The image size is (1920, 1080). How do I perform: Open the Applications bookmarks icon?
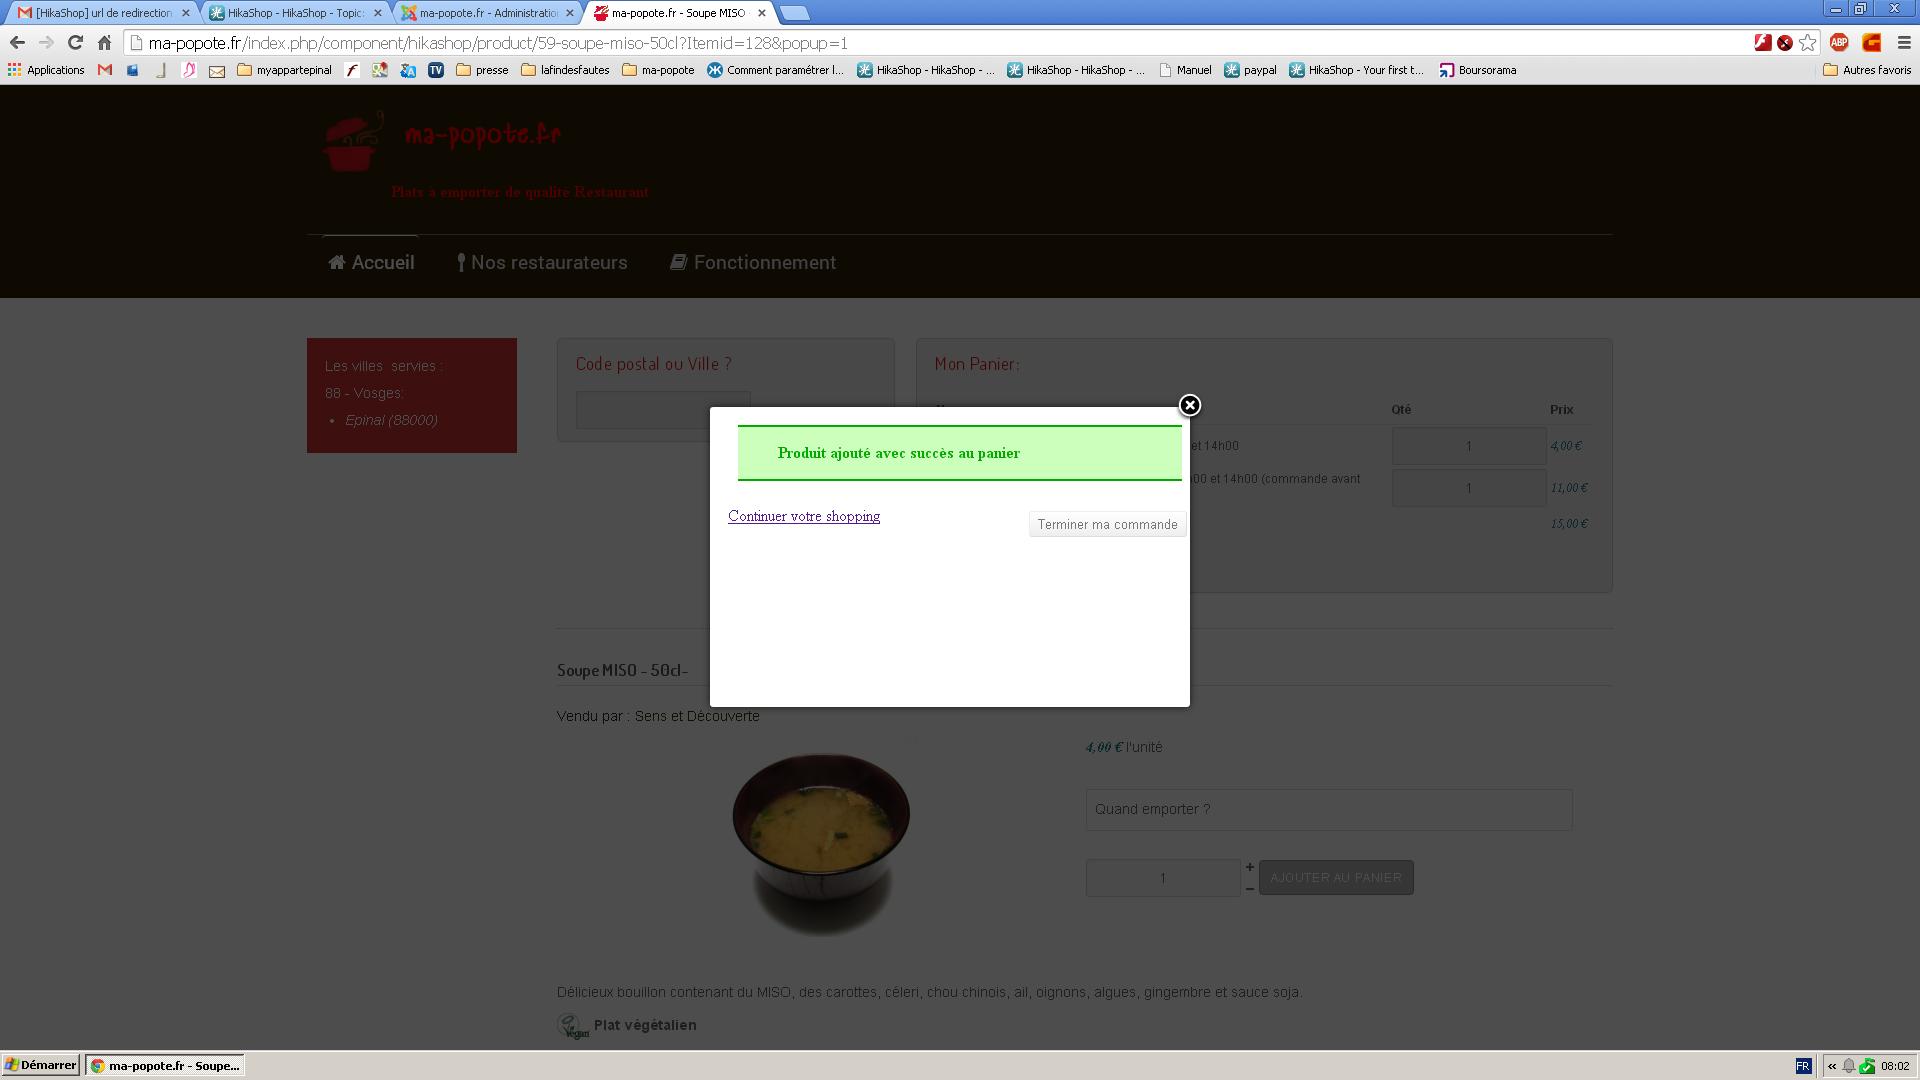coord(14,70)
